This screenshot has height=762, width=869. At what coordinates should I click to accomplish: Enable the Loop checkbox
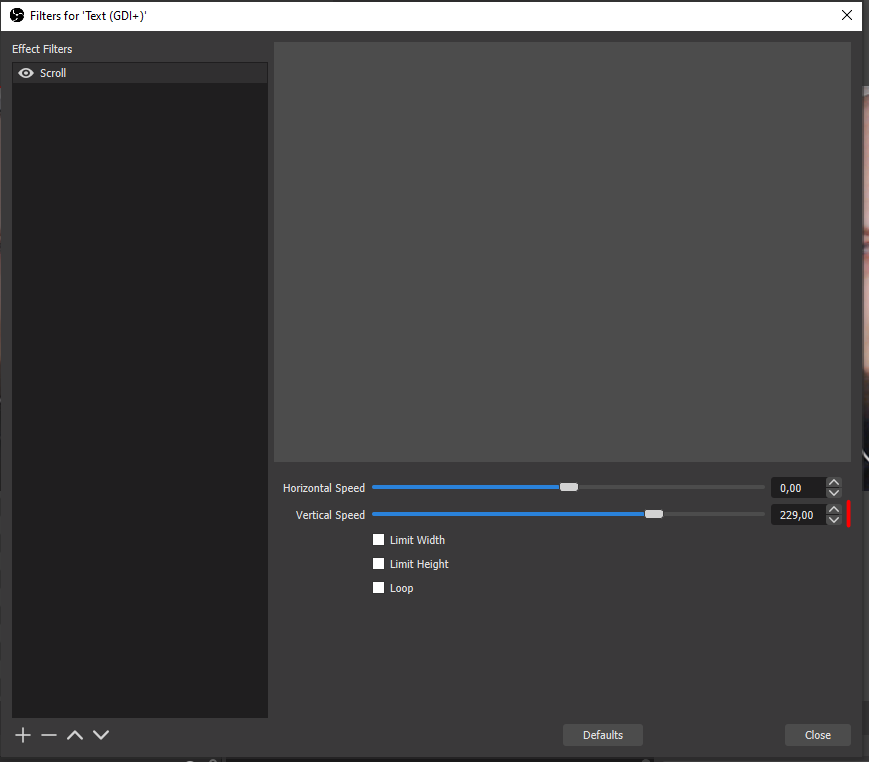(x=378, y=587)
